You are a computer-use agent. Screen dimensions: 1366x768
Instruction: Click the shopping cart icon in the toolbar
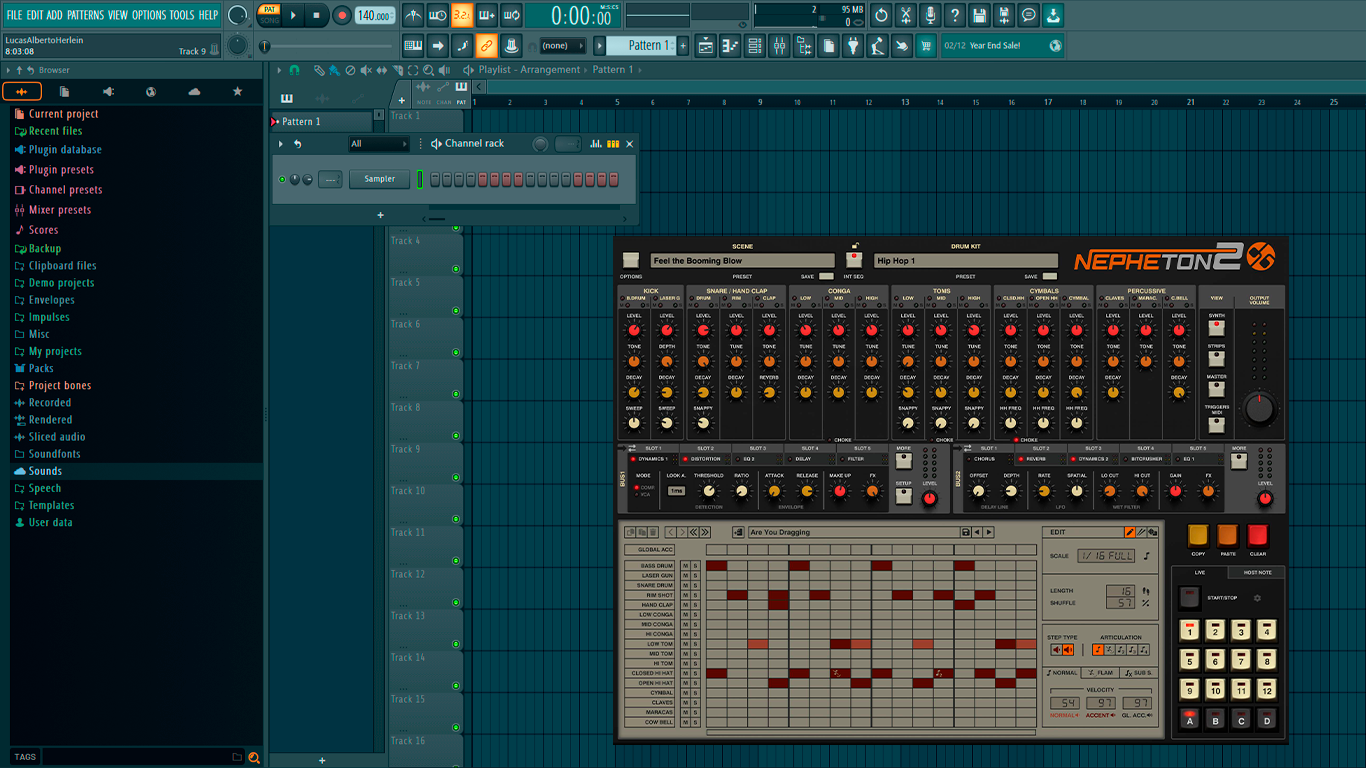(926, 45)
